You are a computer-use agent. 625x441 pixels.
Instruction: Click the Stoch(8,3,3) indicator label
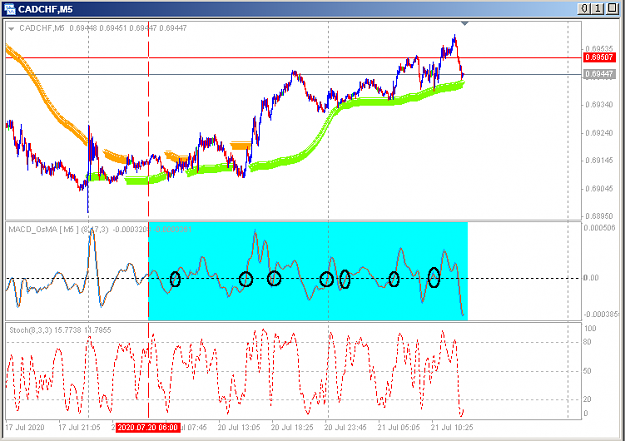tap(60, 330)
